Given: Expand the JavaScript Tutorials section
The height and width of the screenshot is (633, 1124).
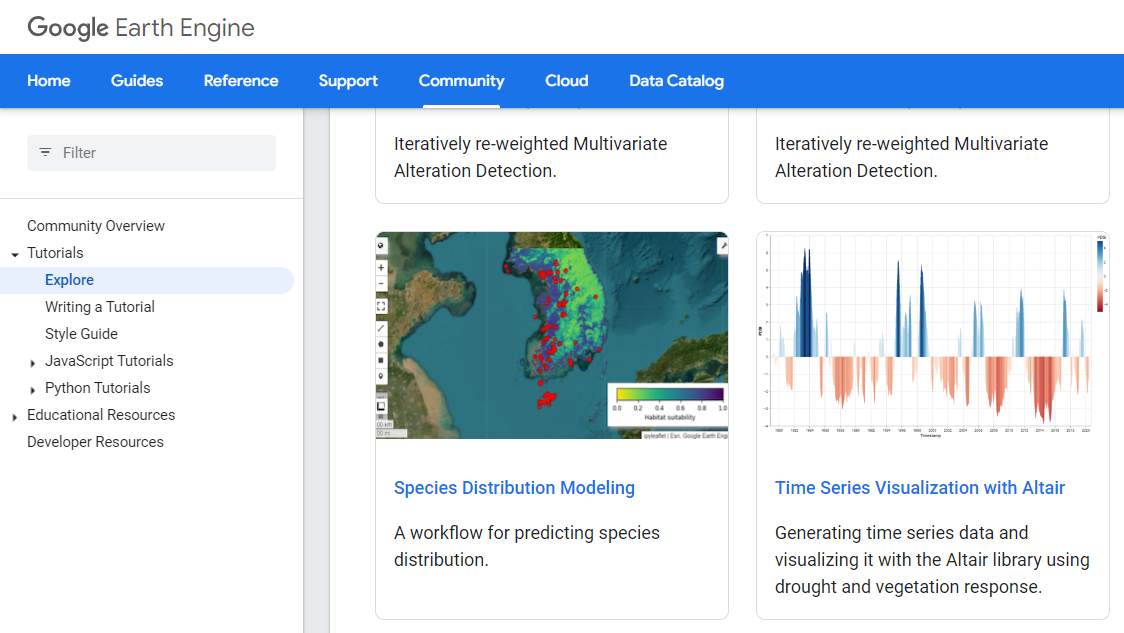Looking at the screenshot, I should click(x=31, y=361).
